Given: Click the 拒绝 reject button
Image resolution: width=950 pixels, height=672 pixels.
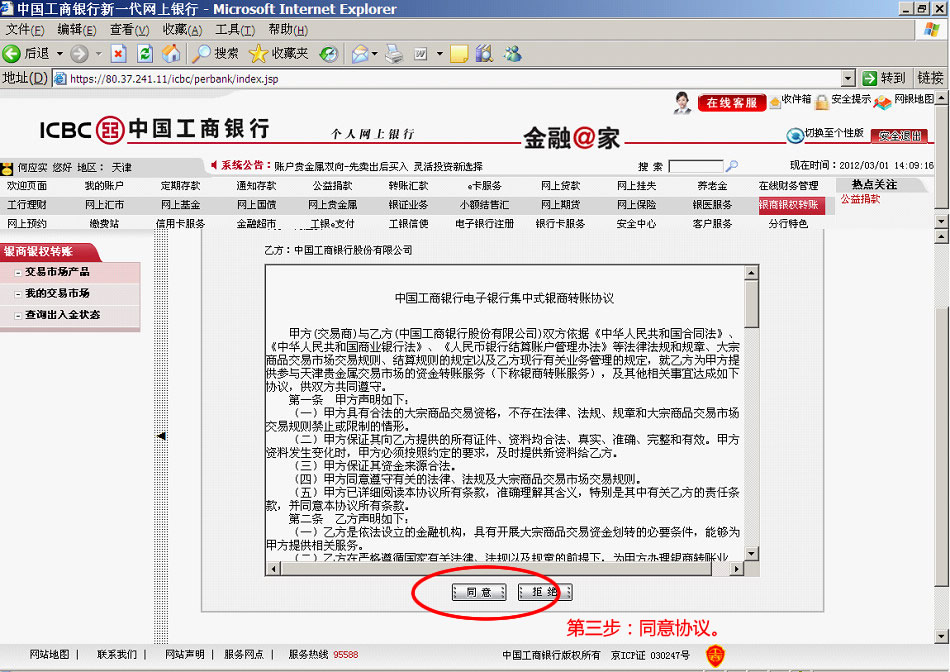Looking at the screenshot, I should pos(545,592).
